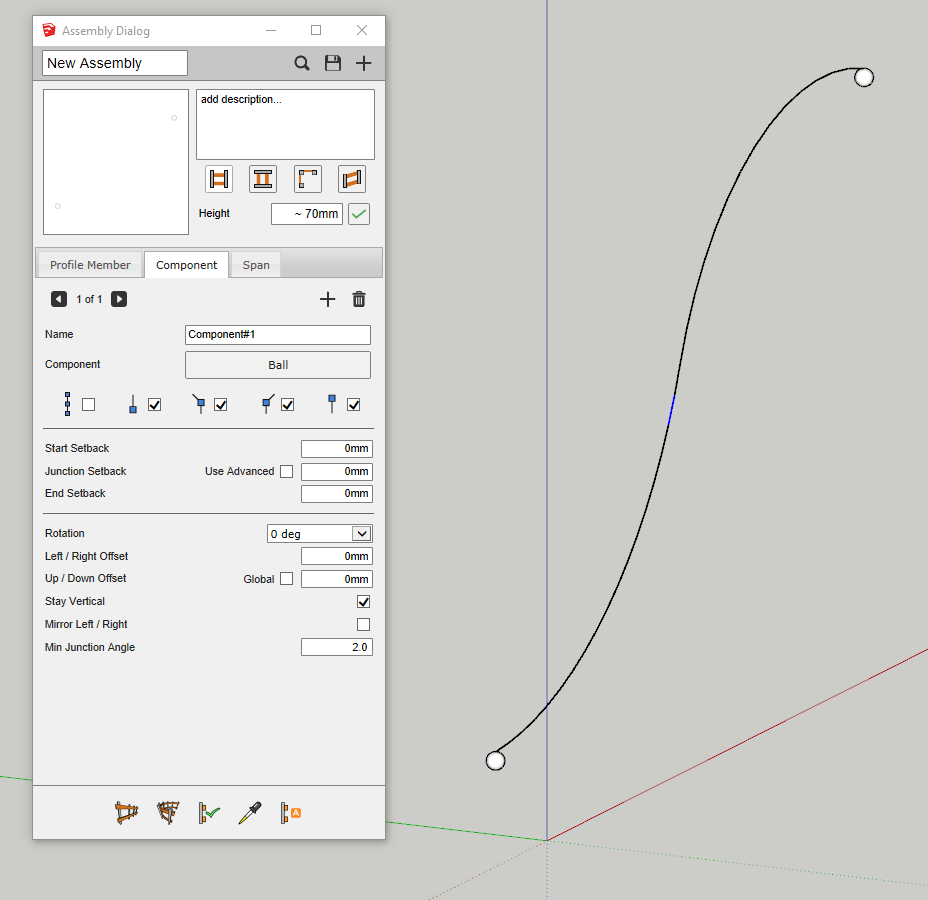Image resolution: width=928 pixels, height=900 pixels.
Task: Click the add description text area
Action: pyautogui.click(x=285, y=124)
